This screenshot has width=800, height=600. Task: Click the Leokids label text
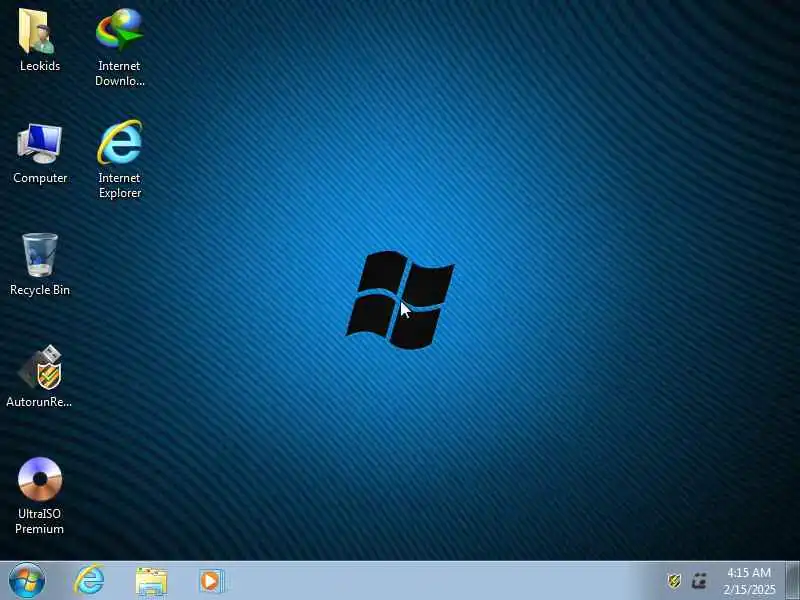coord(40,66)
